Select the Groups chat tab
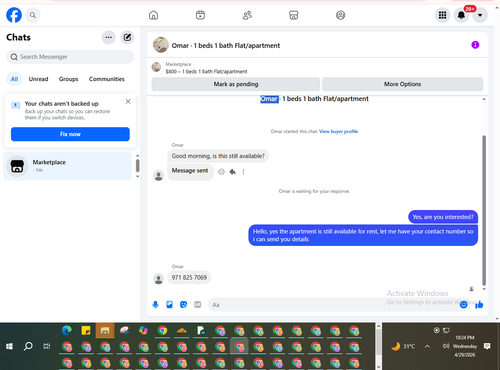Viewport: 500px width, 370px height. pos(68,79)
